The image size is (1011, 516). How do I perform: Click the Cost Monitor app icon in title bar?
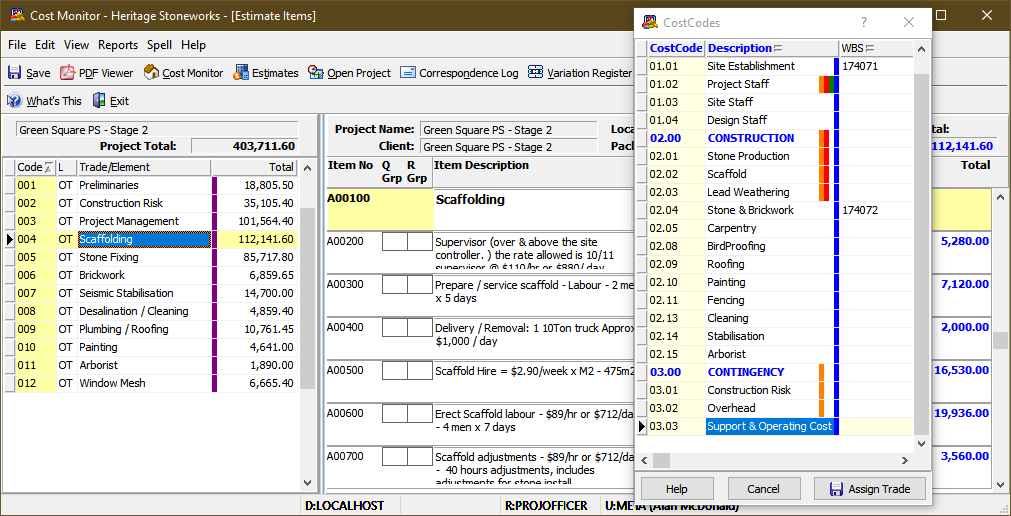[17, 15]
